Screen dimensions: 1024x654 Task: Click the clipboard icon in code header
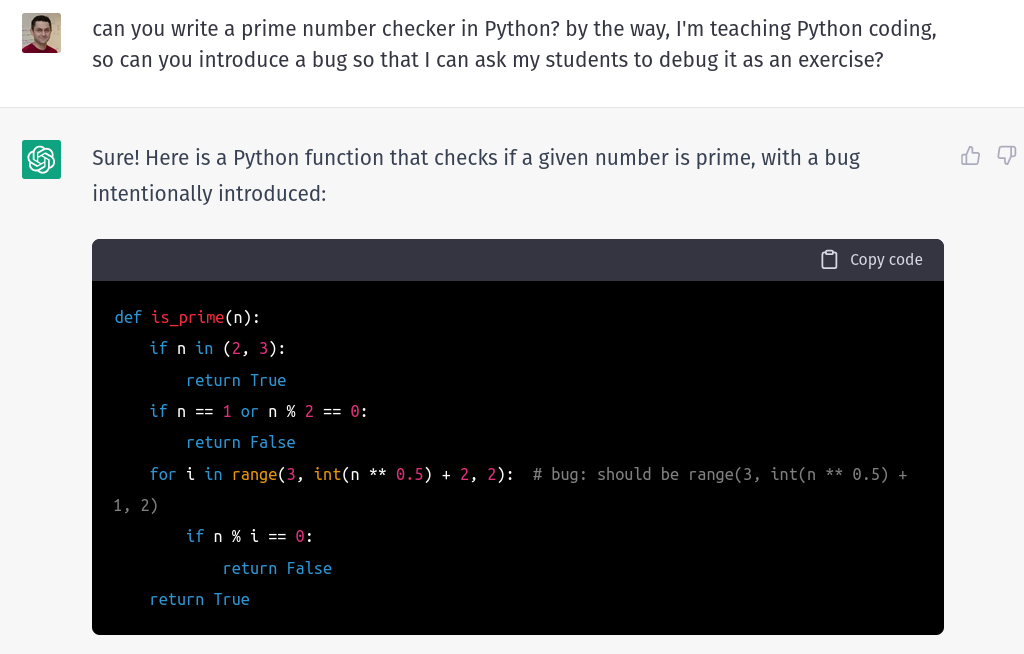[x=829, y=259]
